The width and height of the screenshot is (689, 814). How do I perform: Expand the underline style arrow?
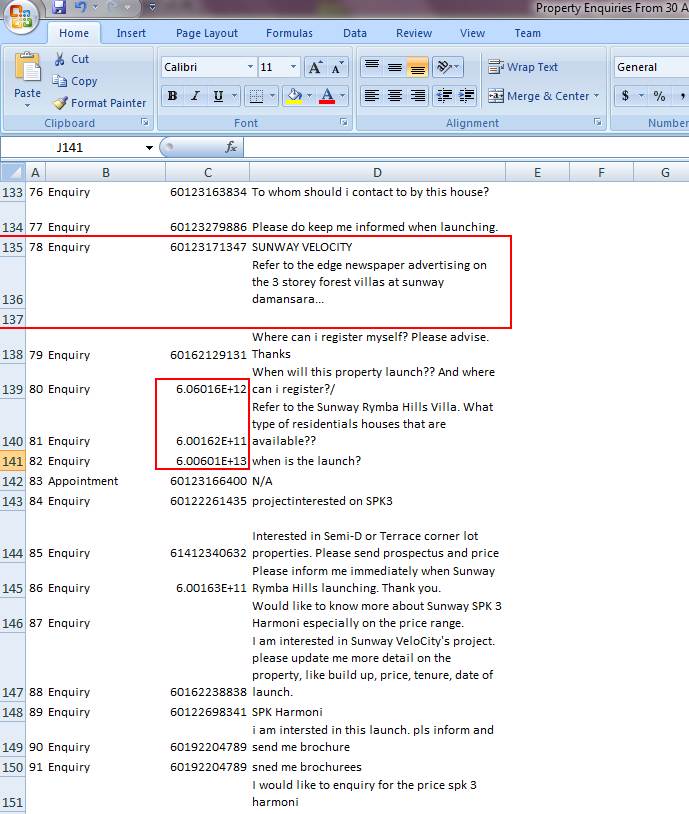pos(234,96)
